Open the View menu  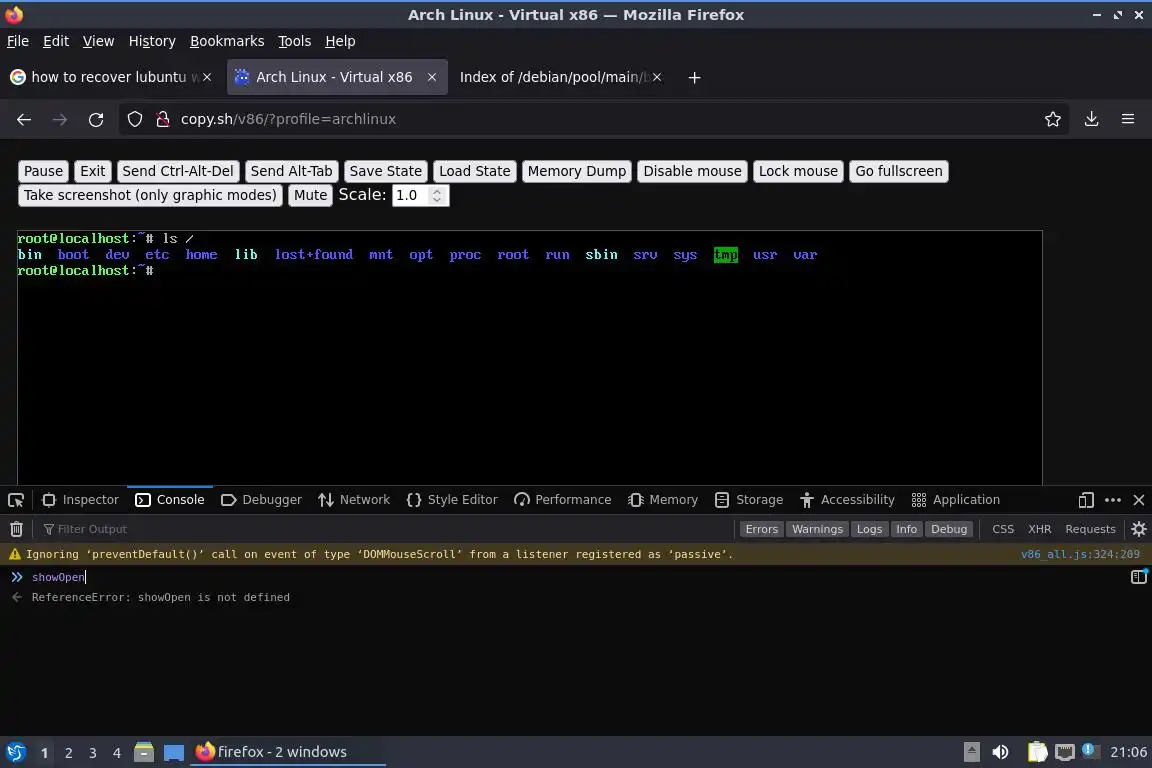[98, 41]
